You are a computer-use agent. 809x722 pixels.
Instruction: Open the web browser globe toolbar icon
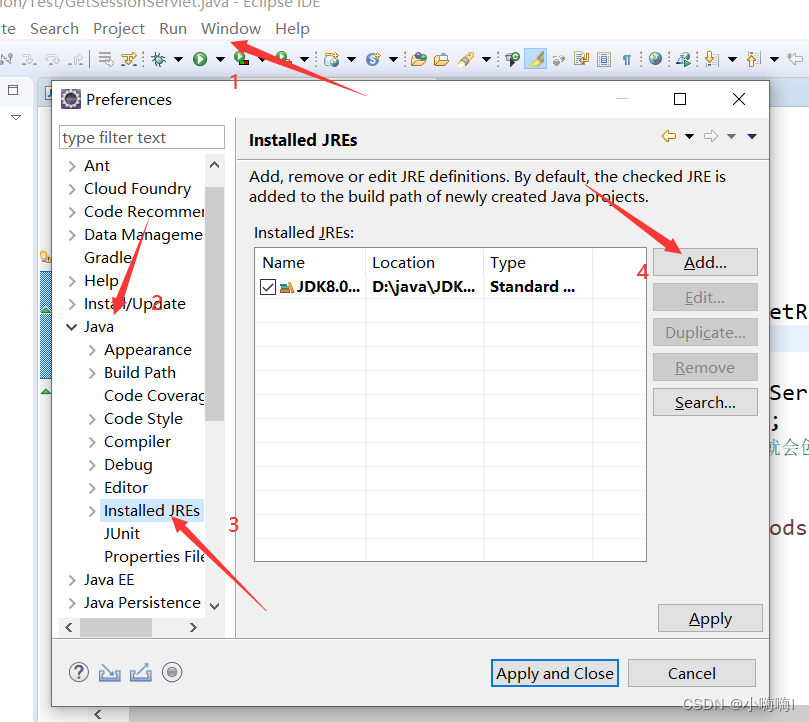(x=653, y=59)
